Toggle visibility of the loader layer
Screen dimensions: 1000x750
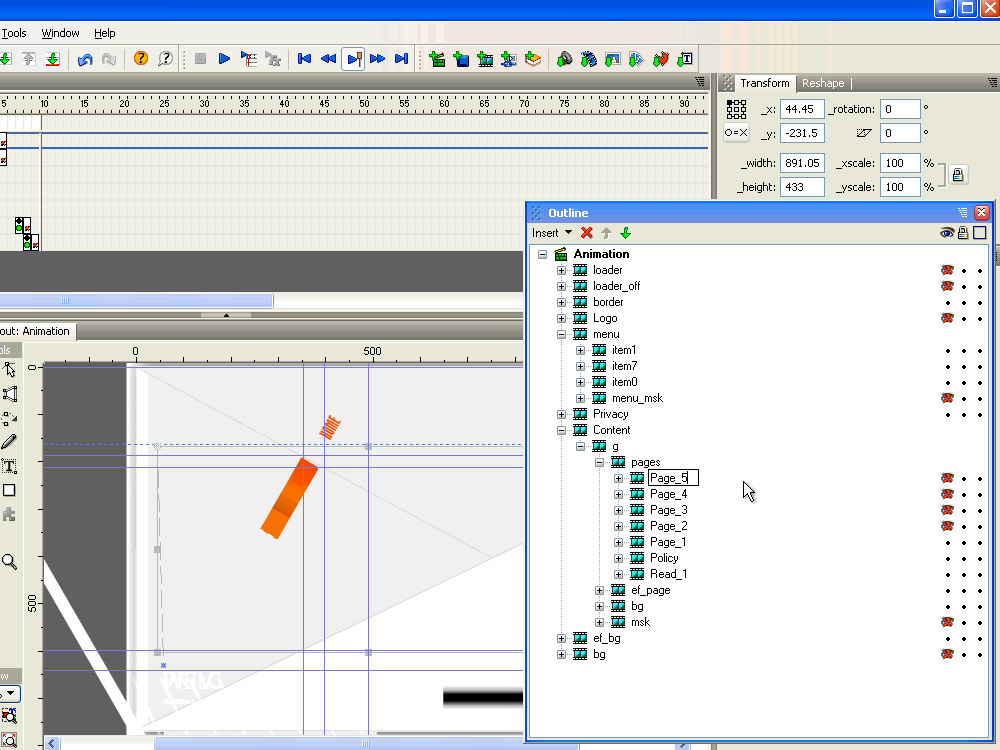point(946,270)
